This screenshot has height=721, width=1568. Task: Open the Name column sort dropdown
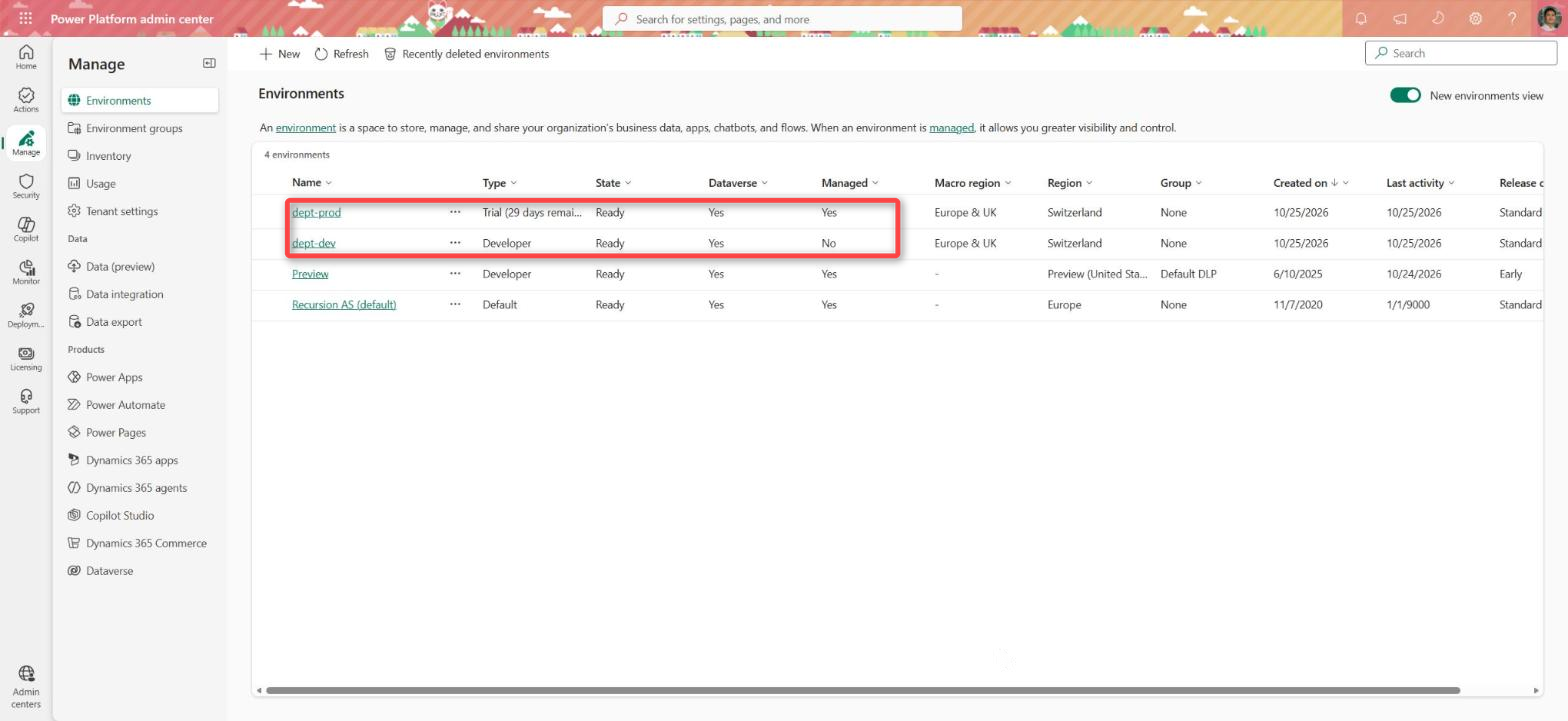click(x=312, y=183)
